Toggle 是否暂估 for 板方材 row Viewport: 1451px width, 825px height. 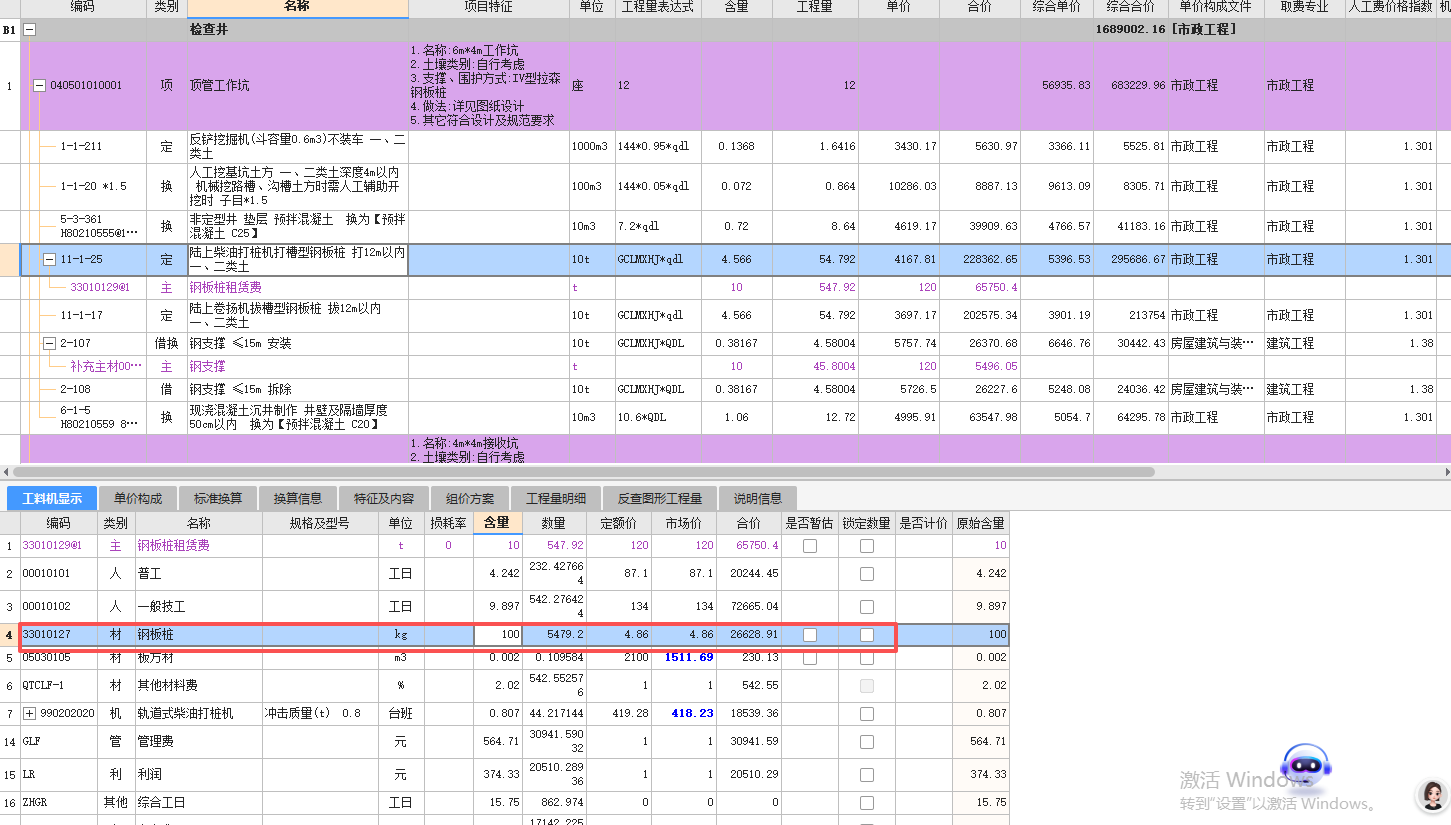tap(810, 658)
